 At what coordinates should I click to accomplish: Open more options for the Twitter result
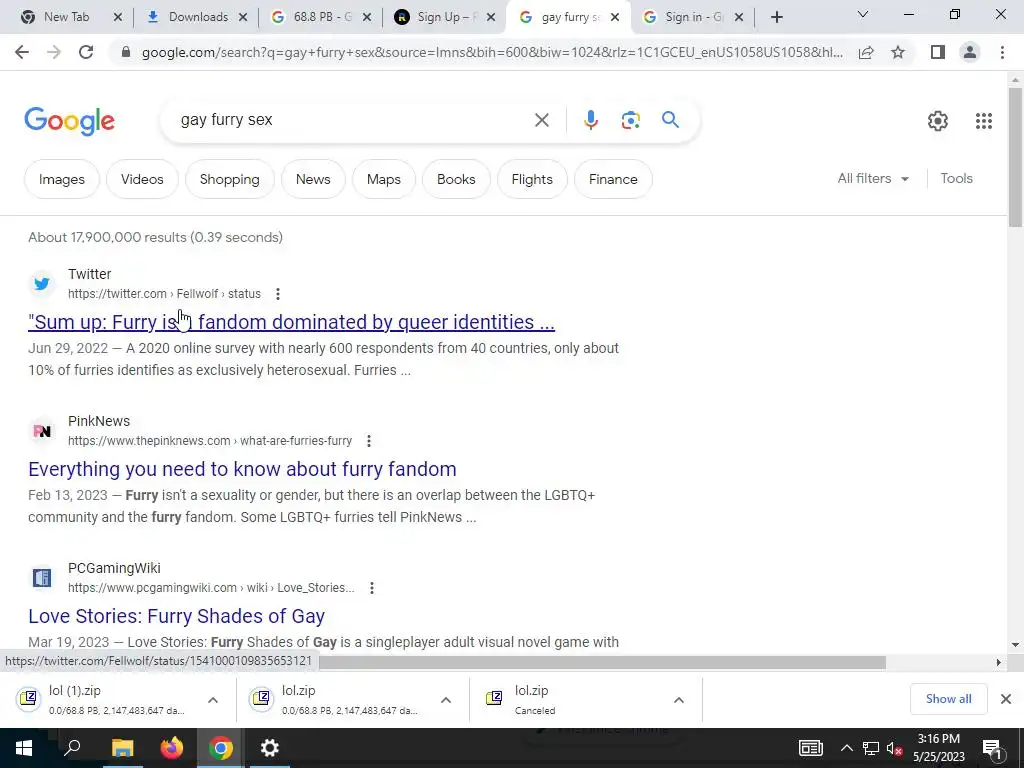click(278, 294)
